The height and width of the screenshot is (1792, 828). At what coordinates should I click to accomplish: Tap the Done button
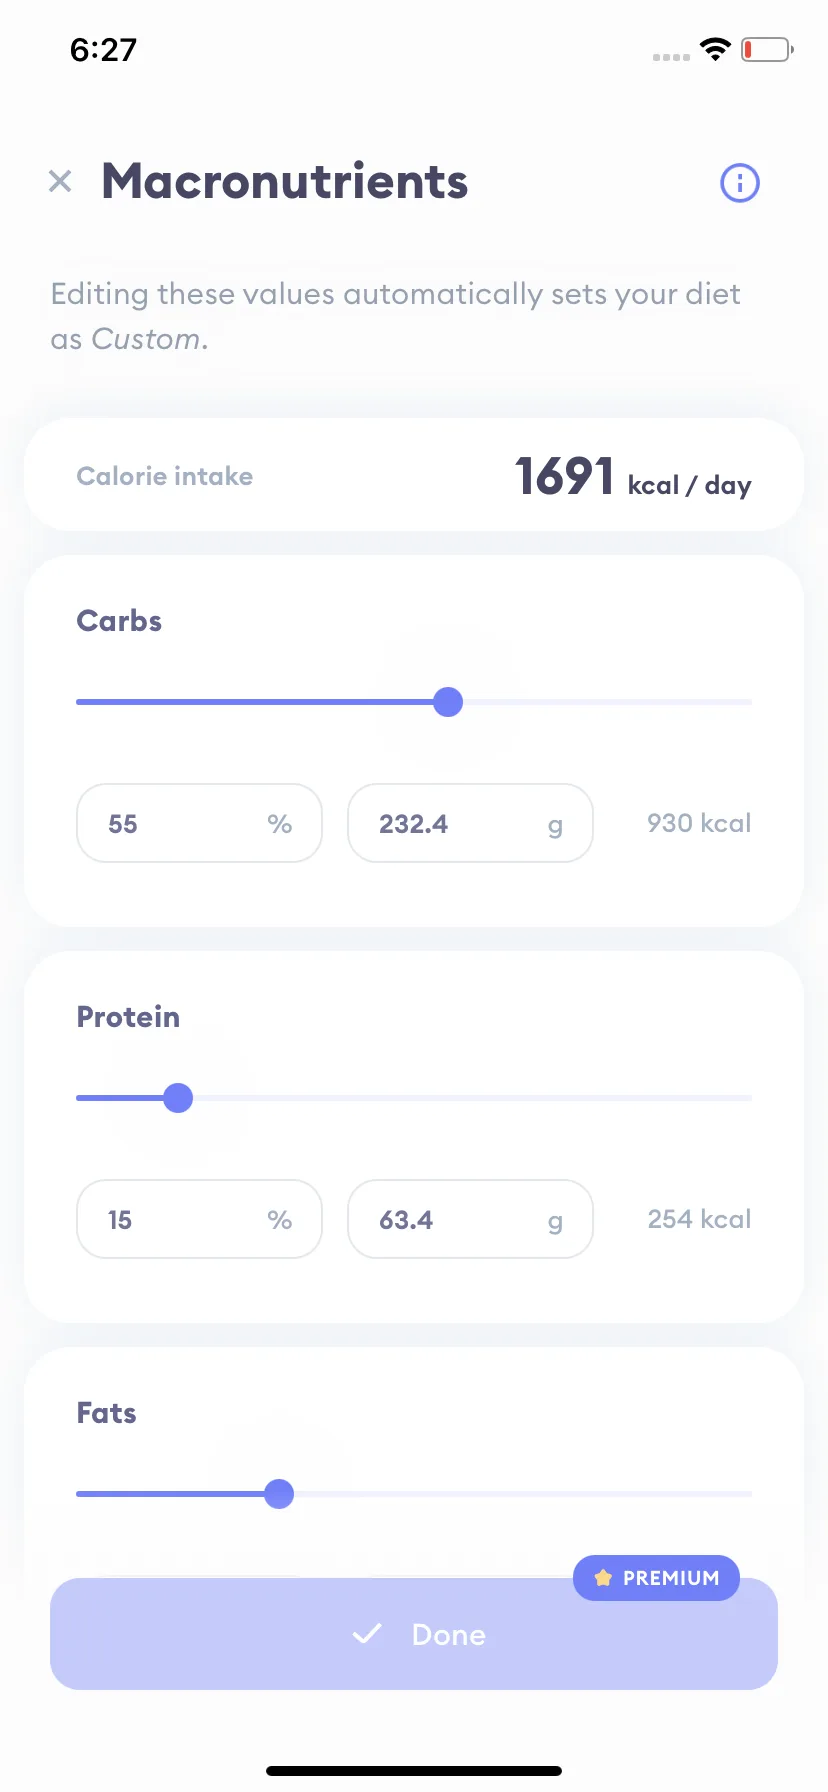(414, 1634)
